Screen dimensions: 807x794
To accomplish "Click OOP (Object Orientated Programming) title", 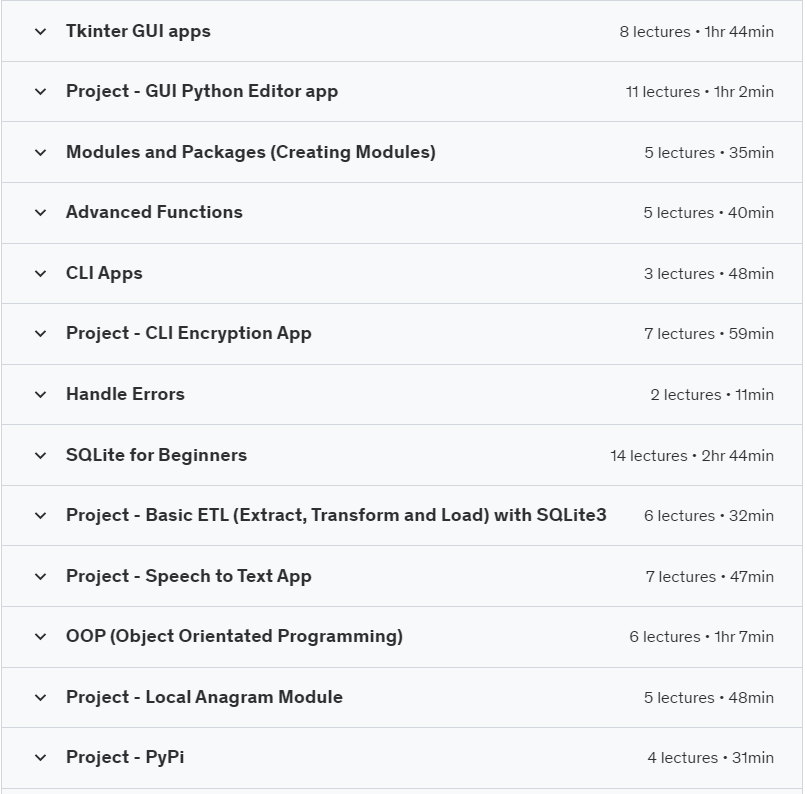I will point(234,637).
